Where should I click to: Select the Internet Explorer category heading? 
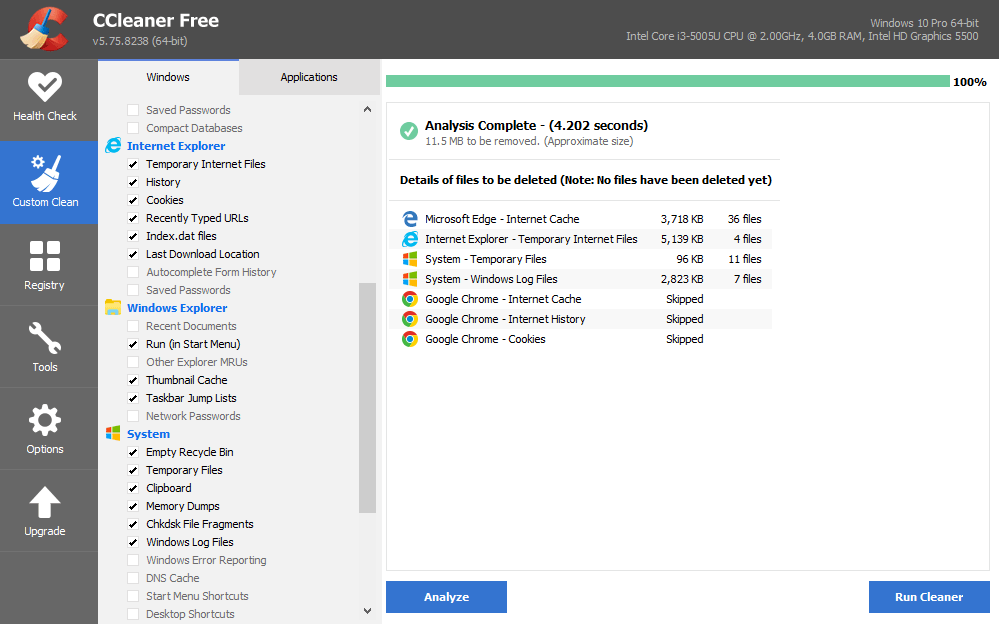(176, 145)
